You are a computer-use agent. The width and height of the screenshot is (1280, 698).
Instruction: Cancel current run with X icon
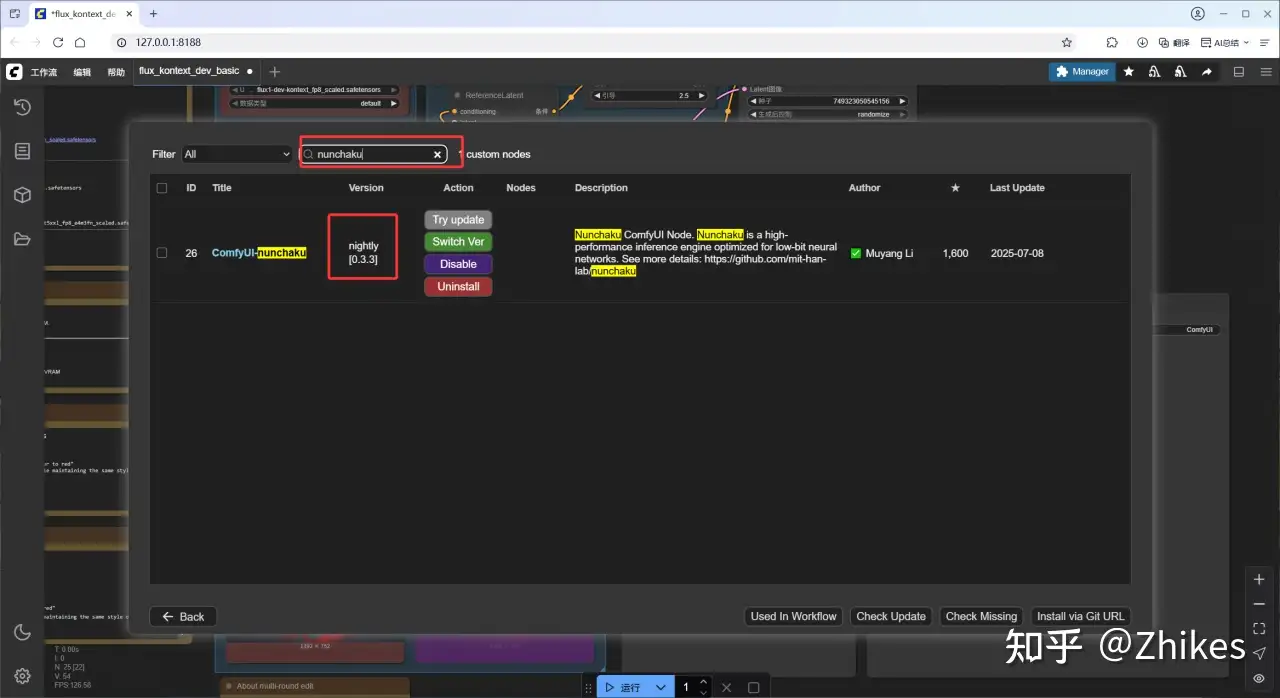(727, 688)
